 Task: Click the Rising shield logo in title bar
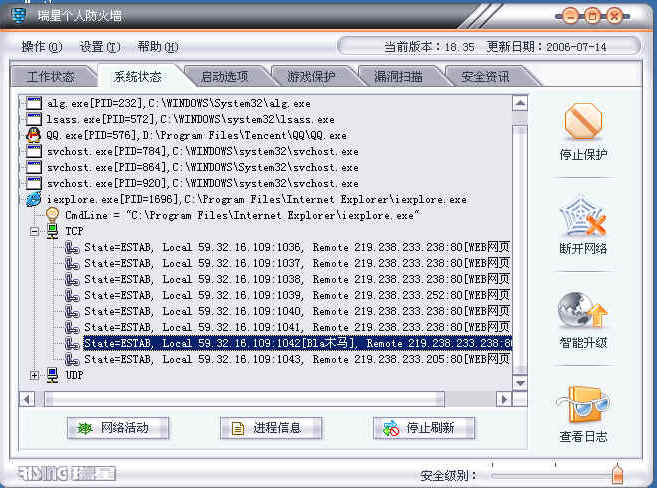coord(18,15)
